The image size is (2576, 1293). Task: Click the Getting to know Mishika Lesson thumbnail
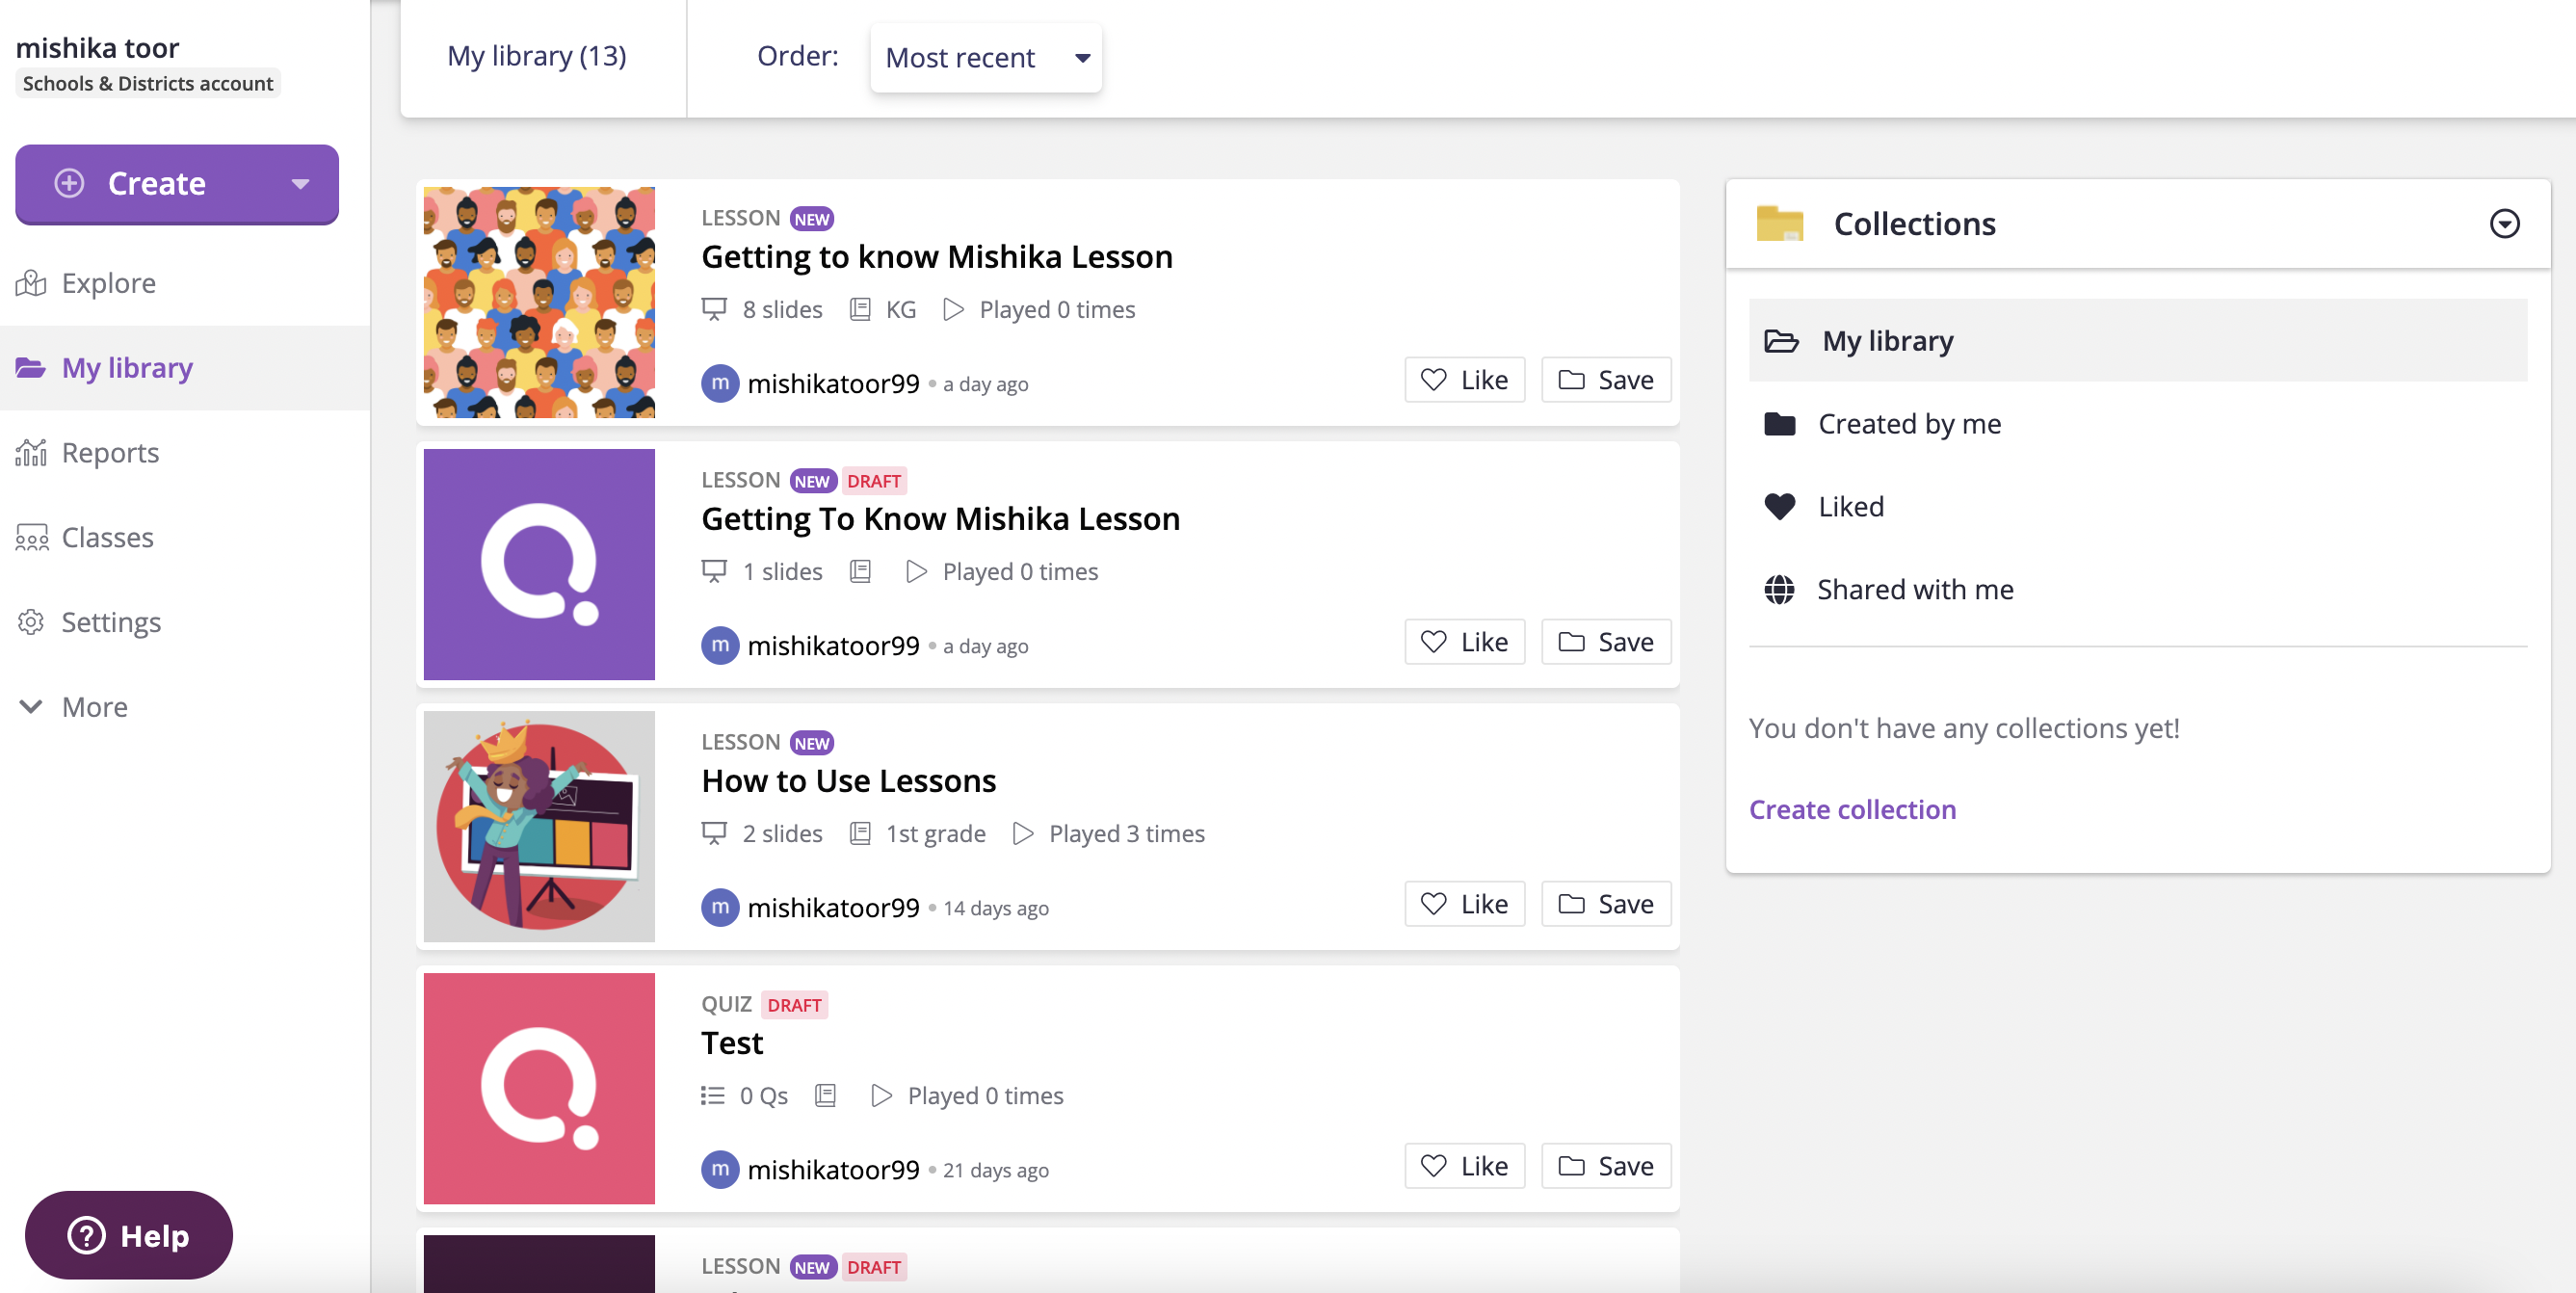(x=539, y=302)
